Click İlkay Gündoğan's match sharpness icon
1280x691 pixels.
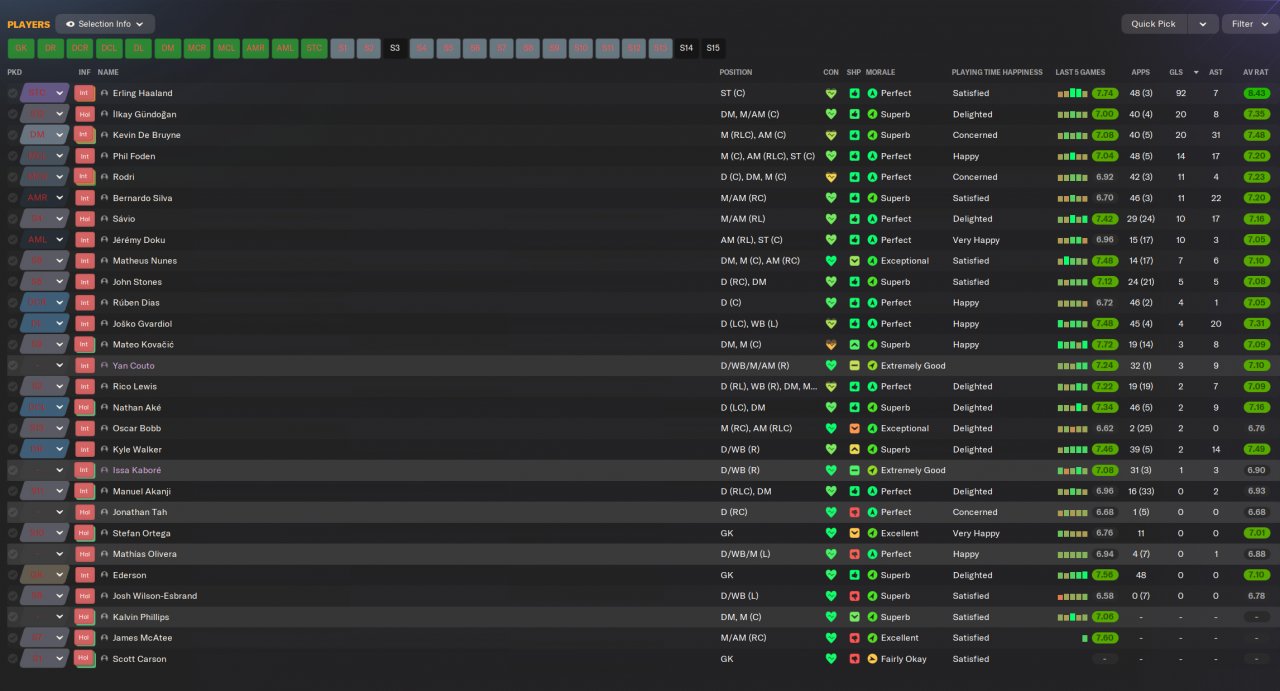coord(854,114)
